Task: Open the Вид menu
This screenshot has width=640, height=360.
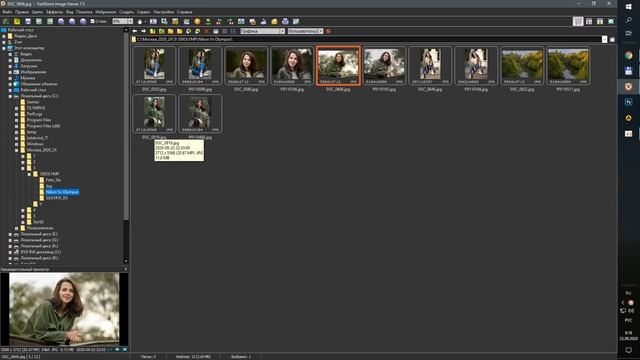Action: click(x=70, y=12)
